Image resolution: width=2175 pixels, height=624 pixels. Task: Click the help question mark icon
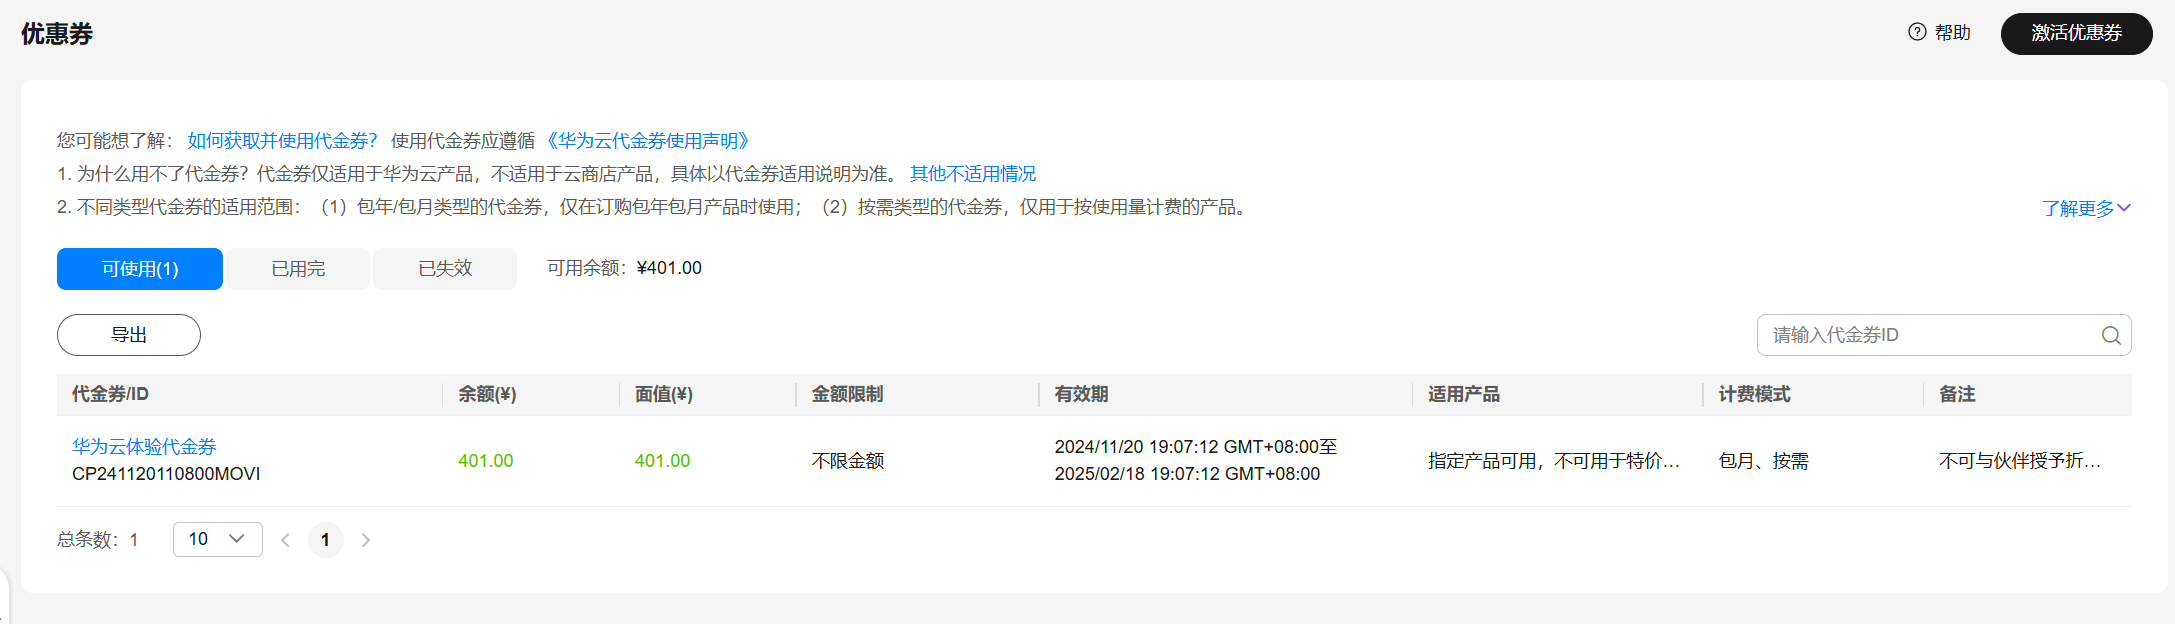[1916, 32]
